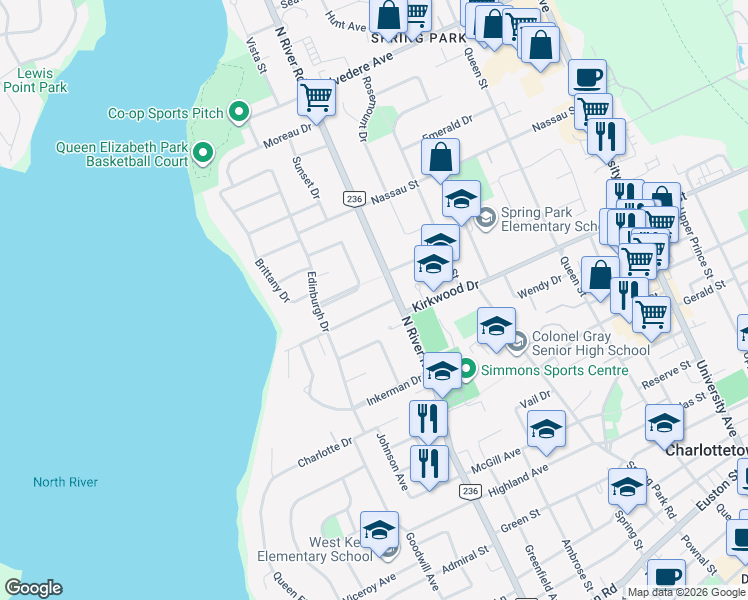Click Simmons Sports Centre label

click(554, 370)
